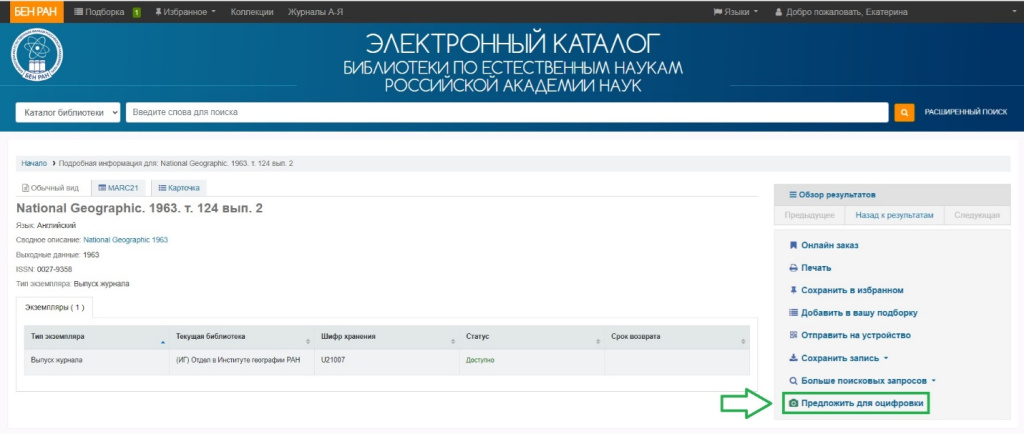Switch to Обычный вид tab

point(51,188)
